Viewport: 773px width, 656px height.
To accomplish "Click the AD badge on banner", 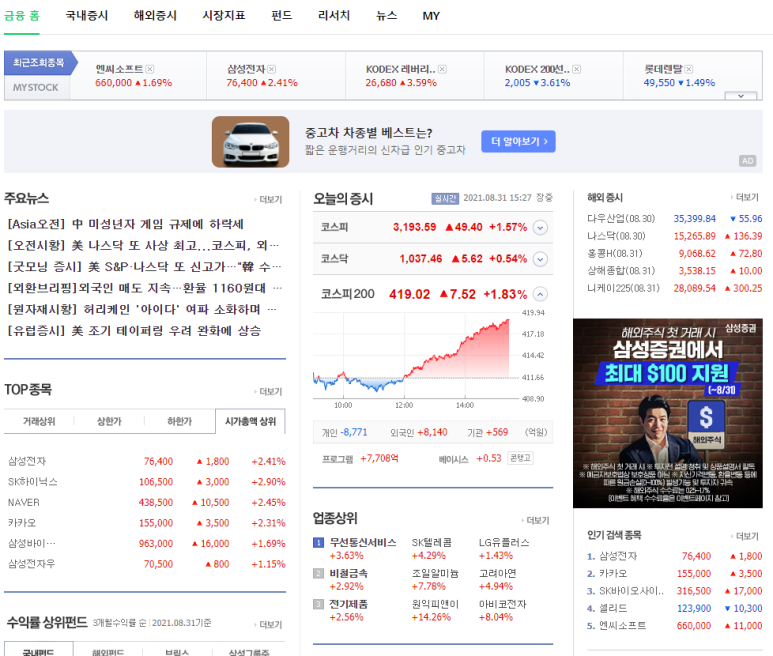I will point(747,161).
